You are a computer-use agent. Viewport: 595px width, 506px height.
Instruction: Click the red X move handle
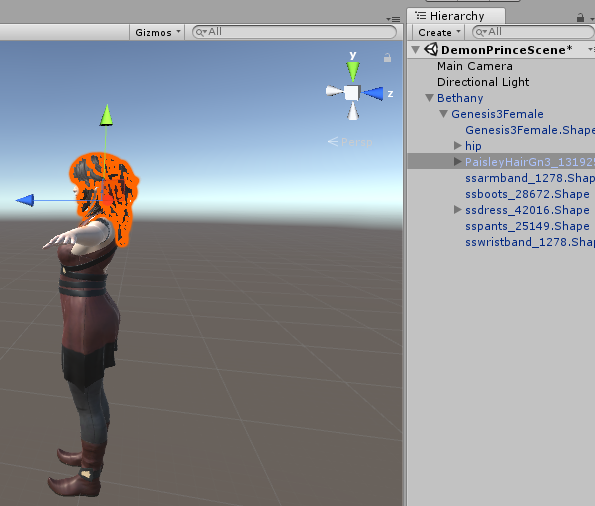tap(107, 200)
